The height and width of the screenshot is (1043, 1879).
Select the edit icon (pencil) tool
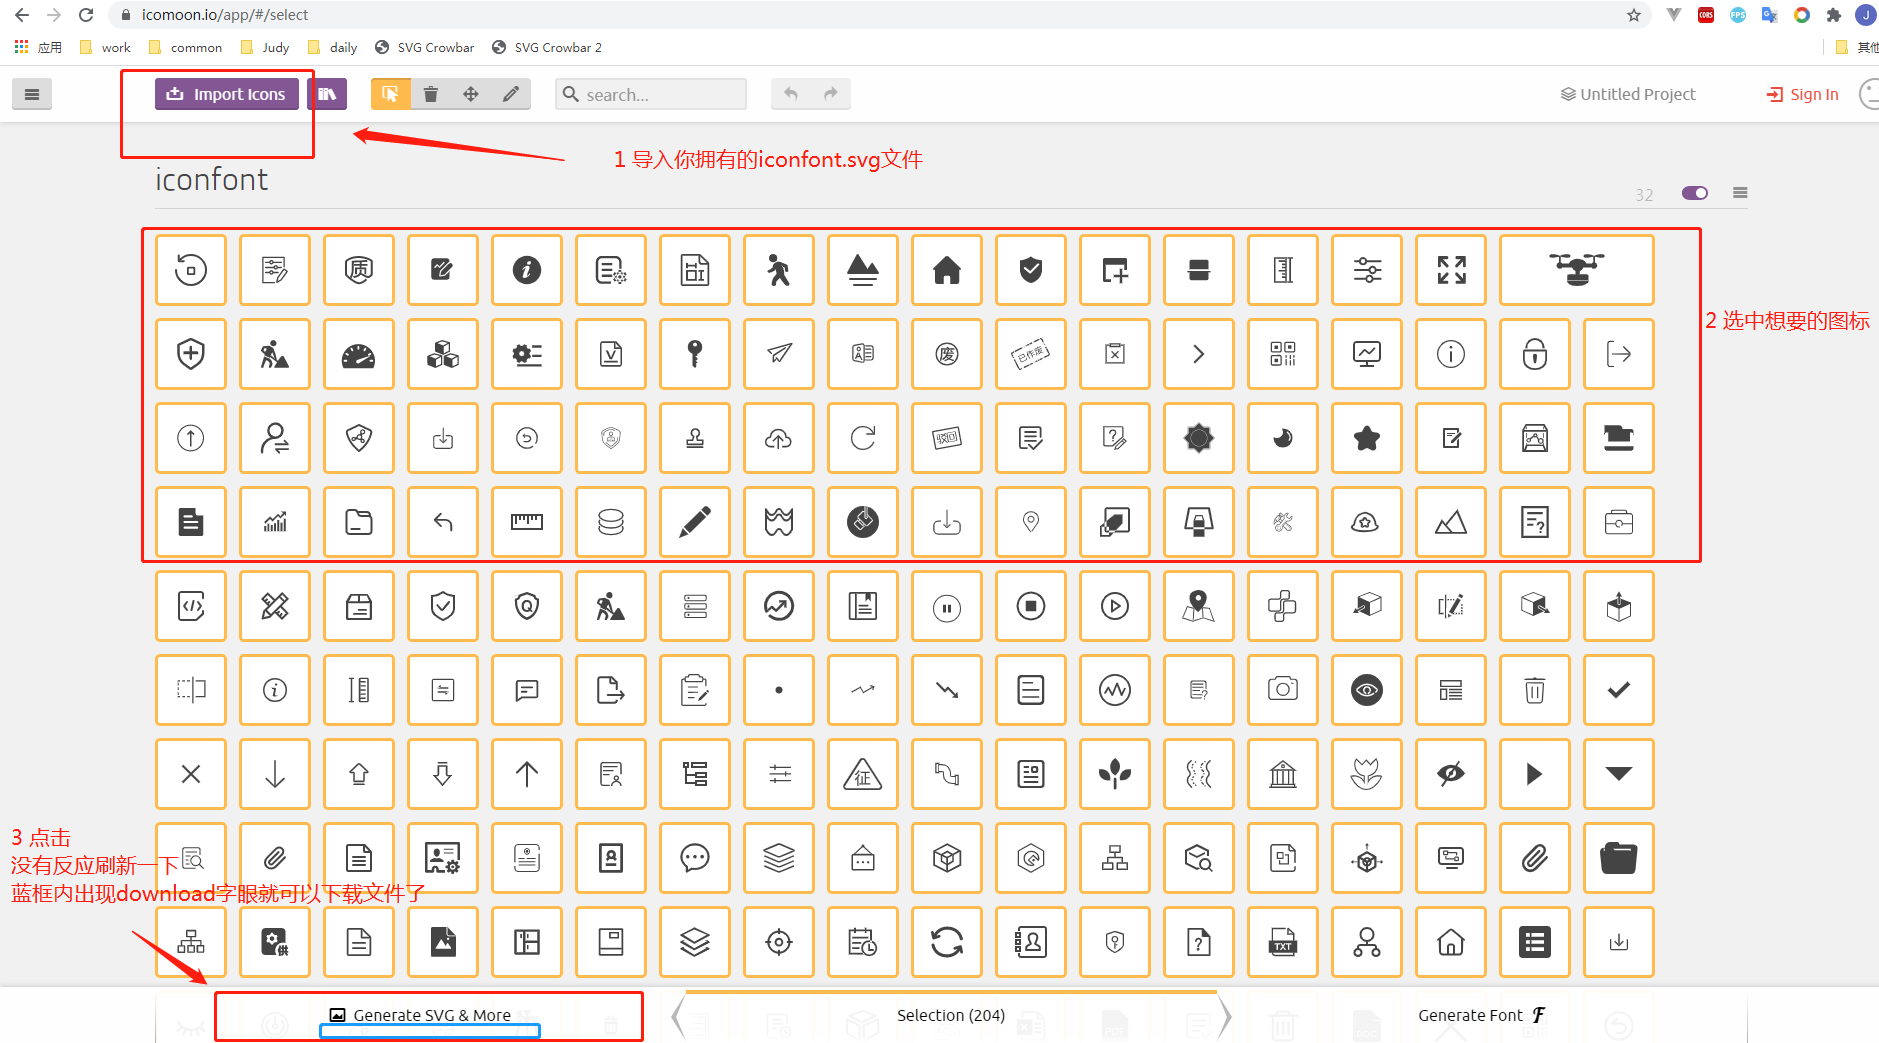tap(510, 93)
